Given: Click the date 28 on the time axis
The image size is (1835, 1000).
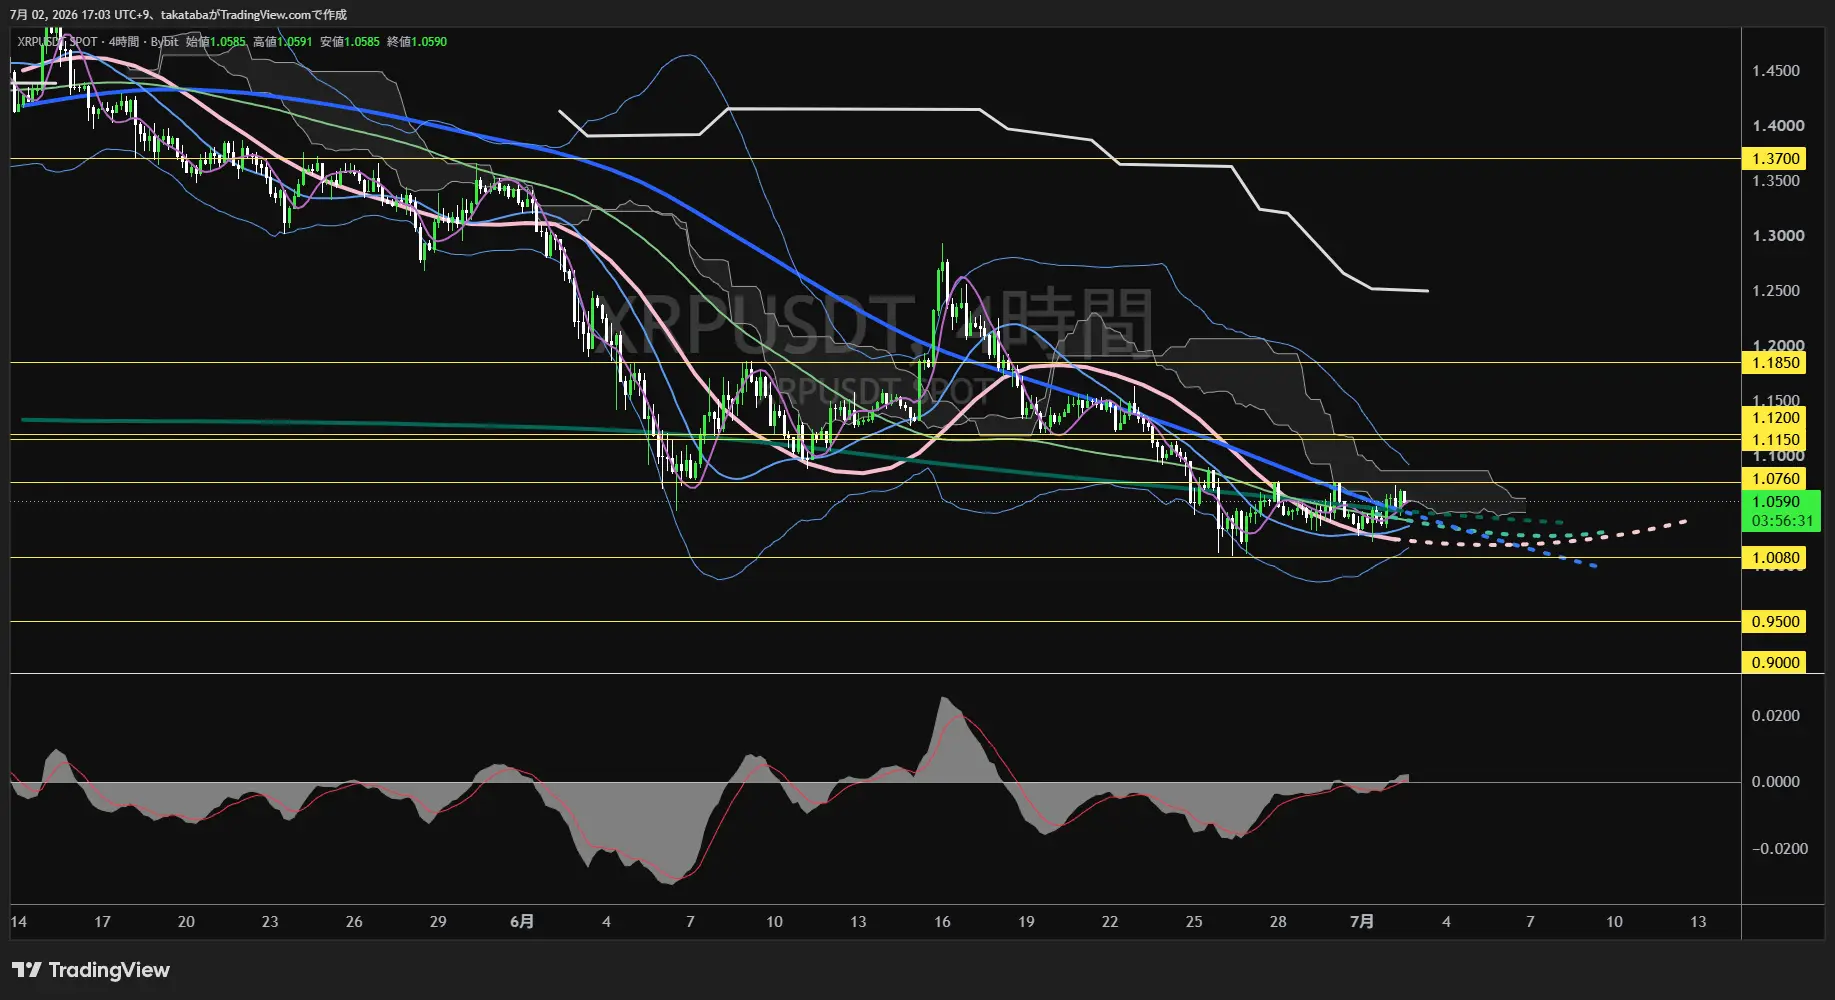Looking at the screenshot, I should tap(1278, 922).
